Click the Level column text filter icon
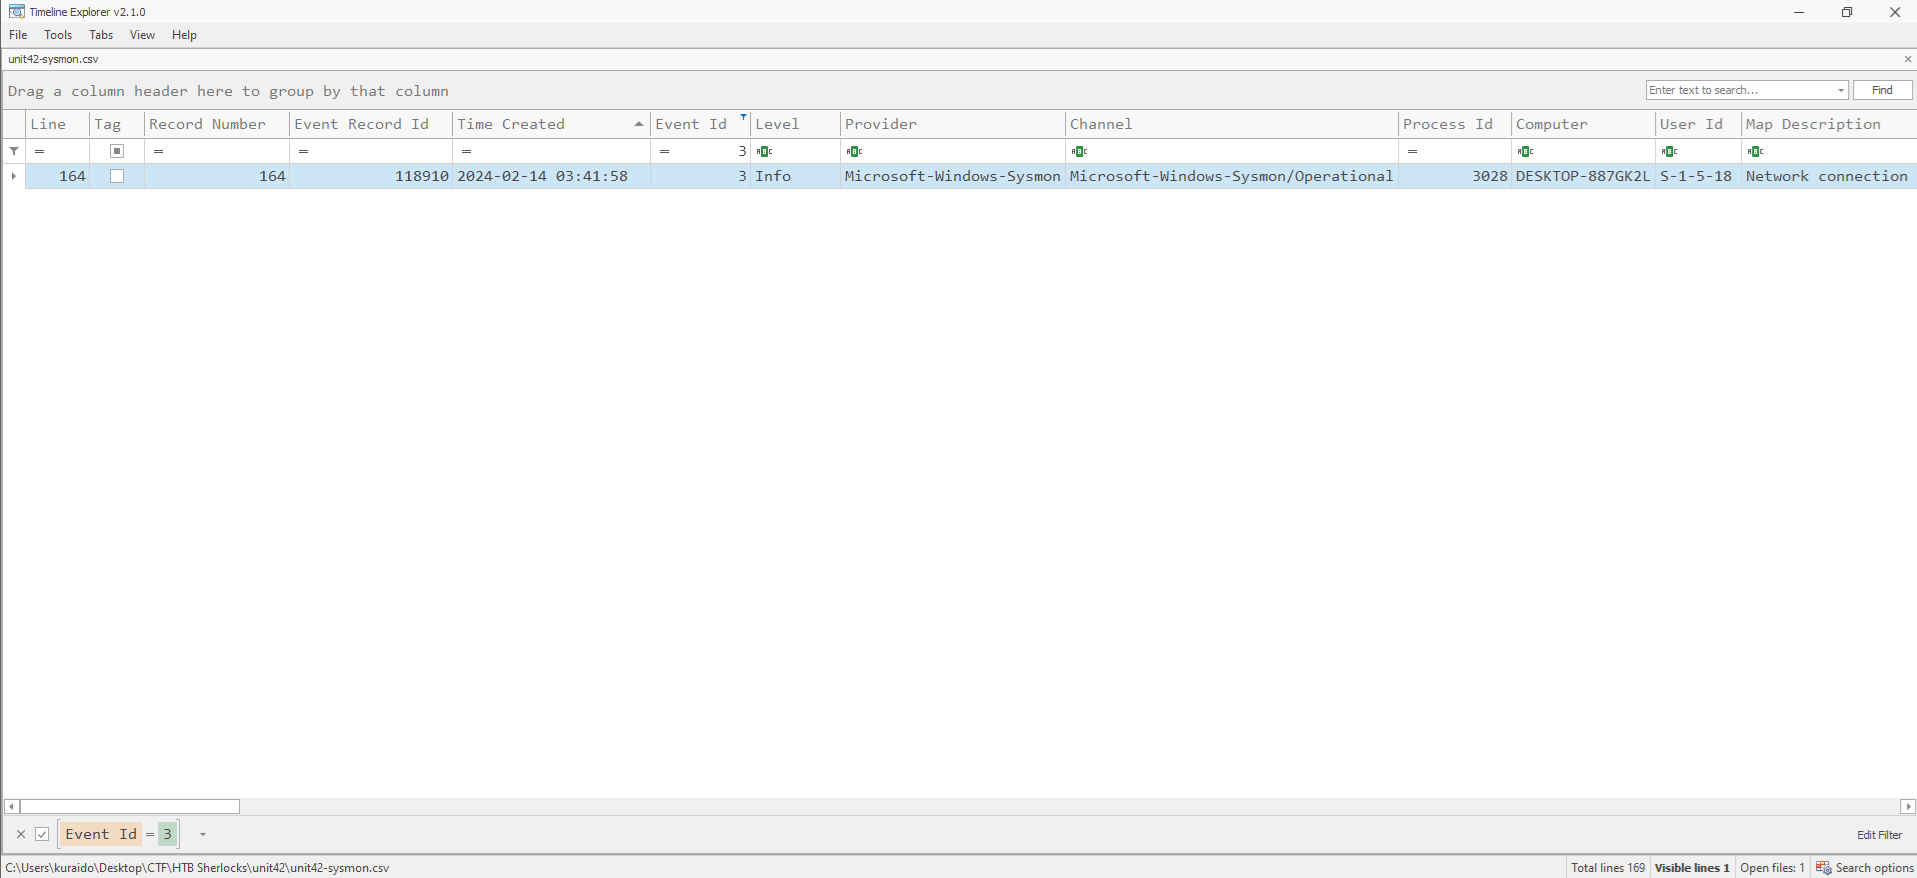Viewport: 1917px width, 878px height. tap(764, 152)
